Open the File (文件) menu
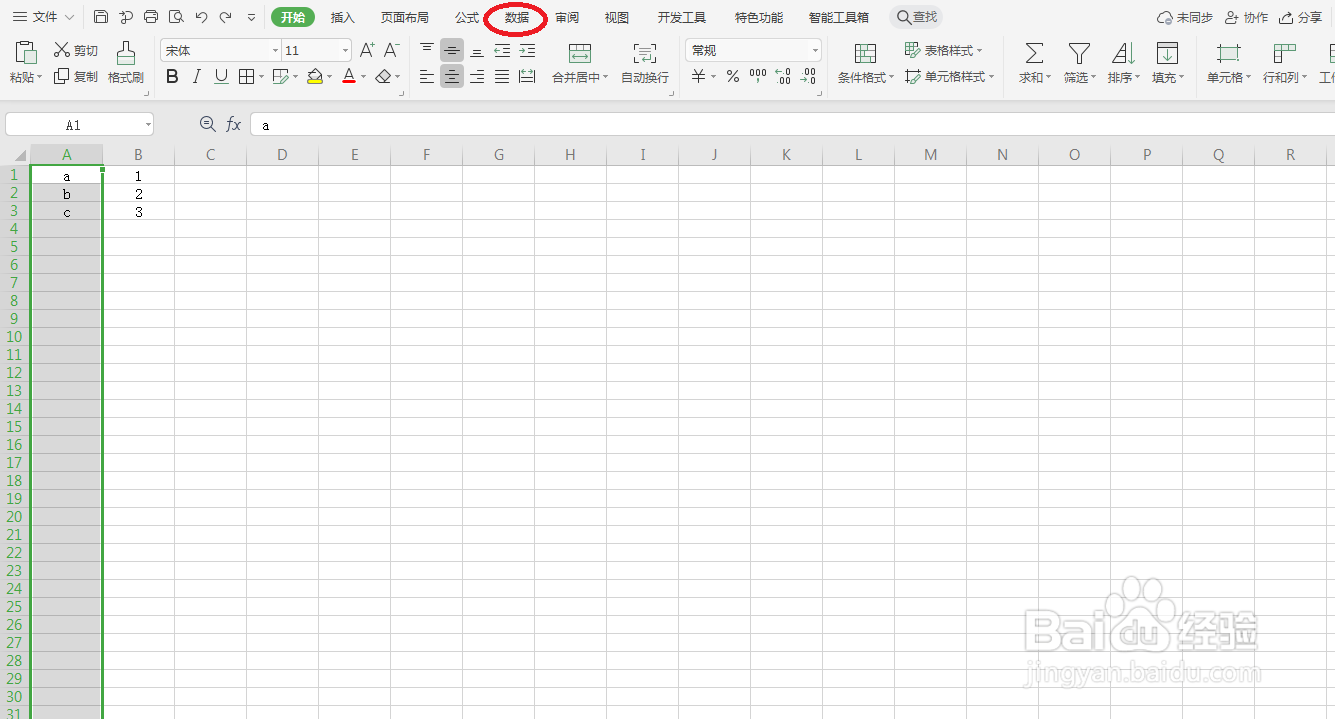The width and height of the screenshot is (1335, 719). (43, 17)
